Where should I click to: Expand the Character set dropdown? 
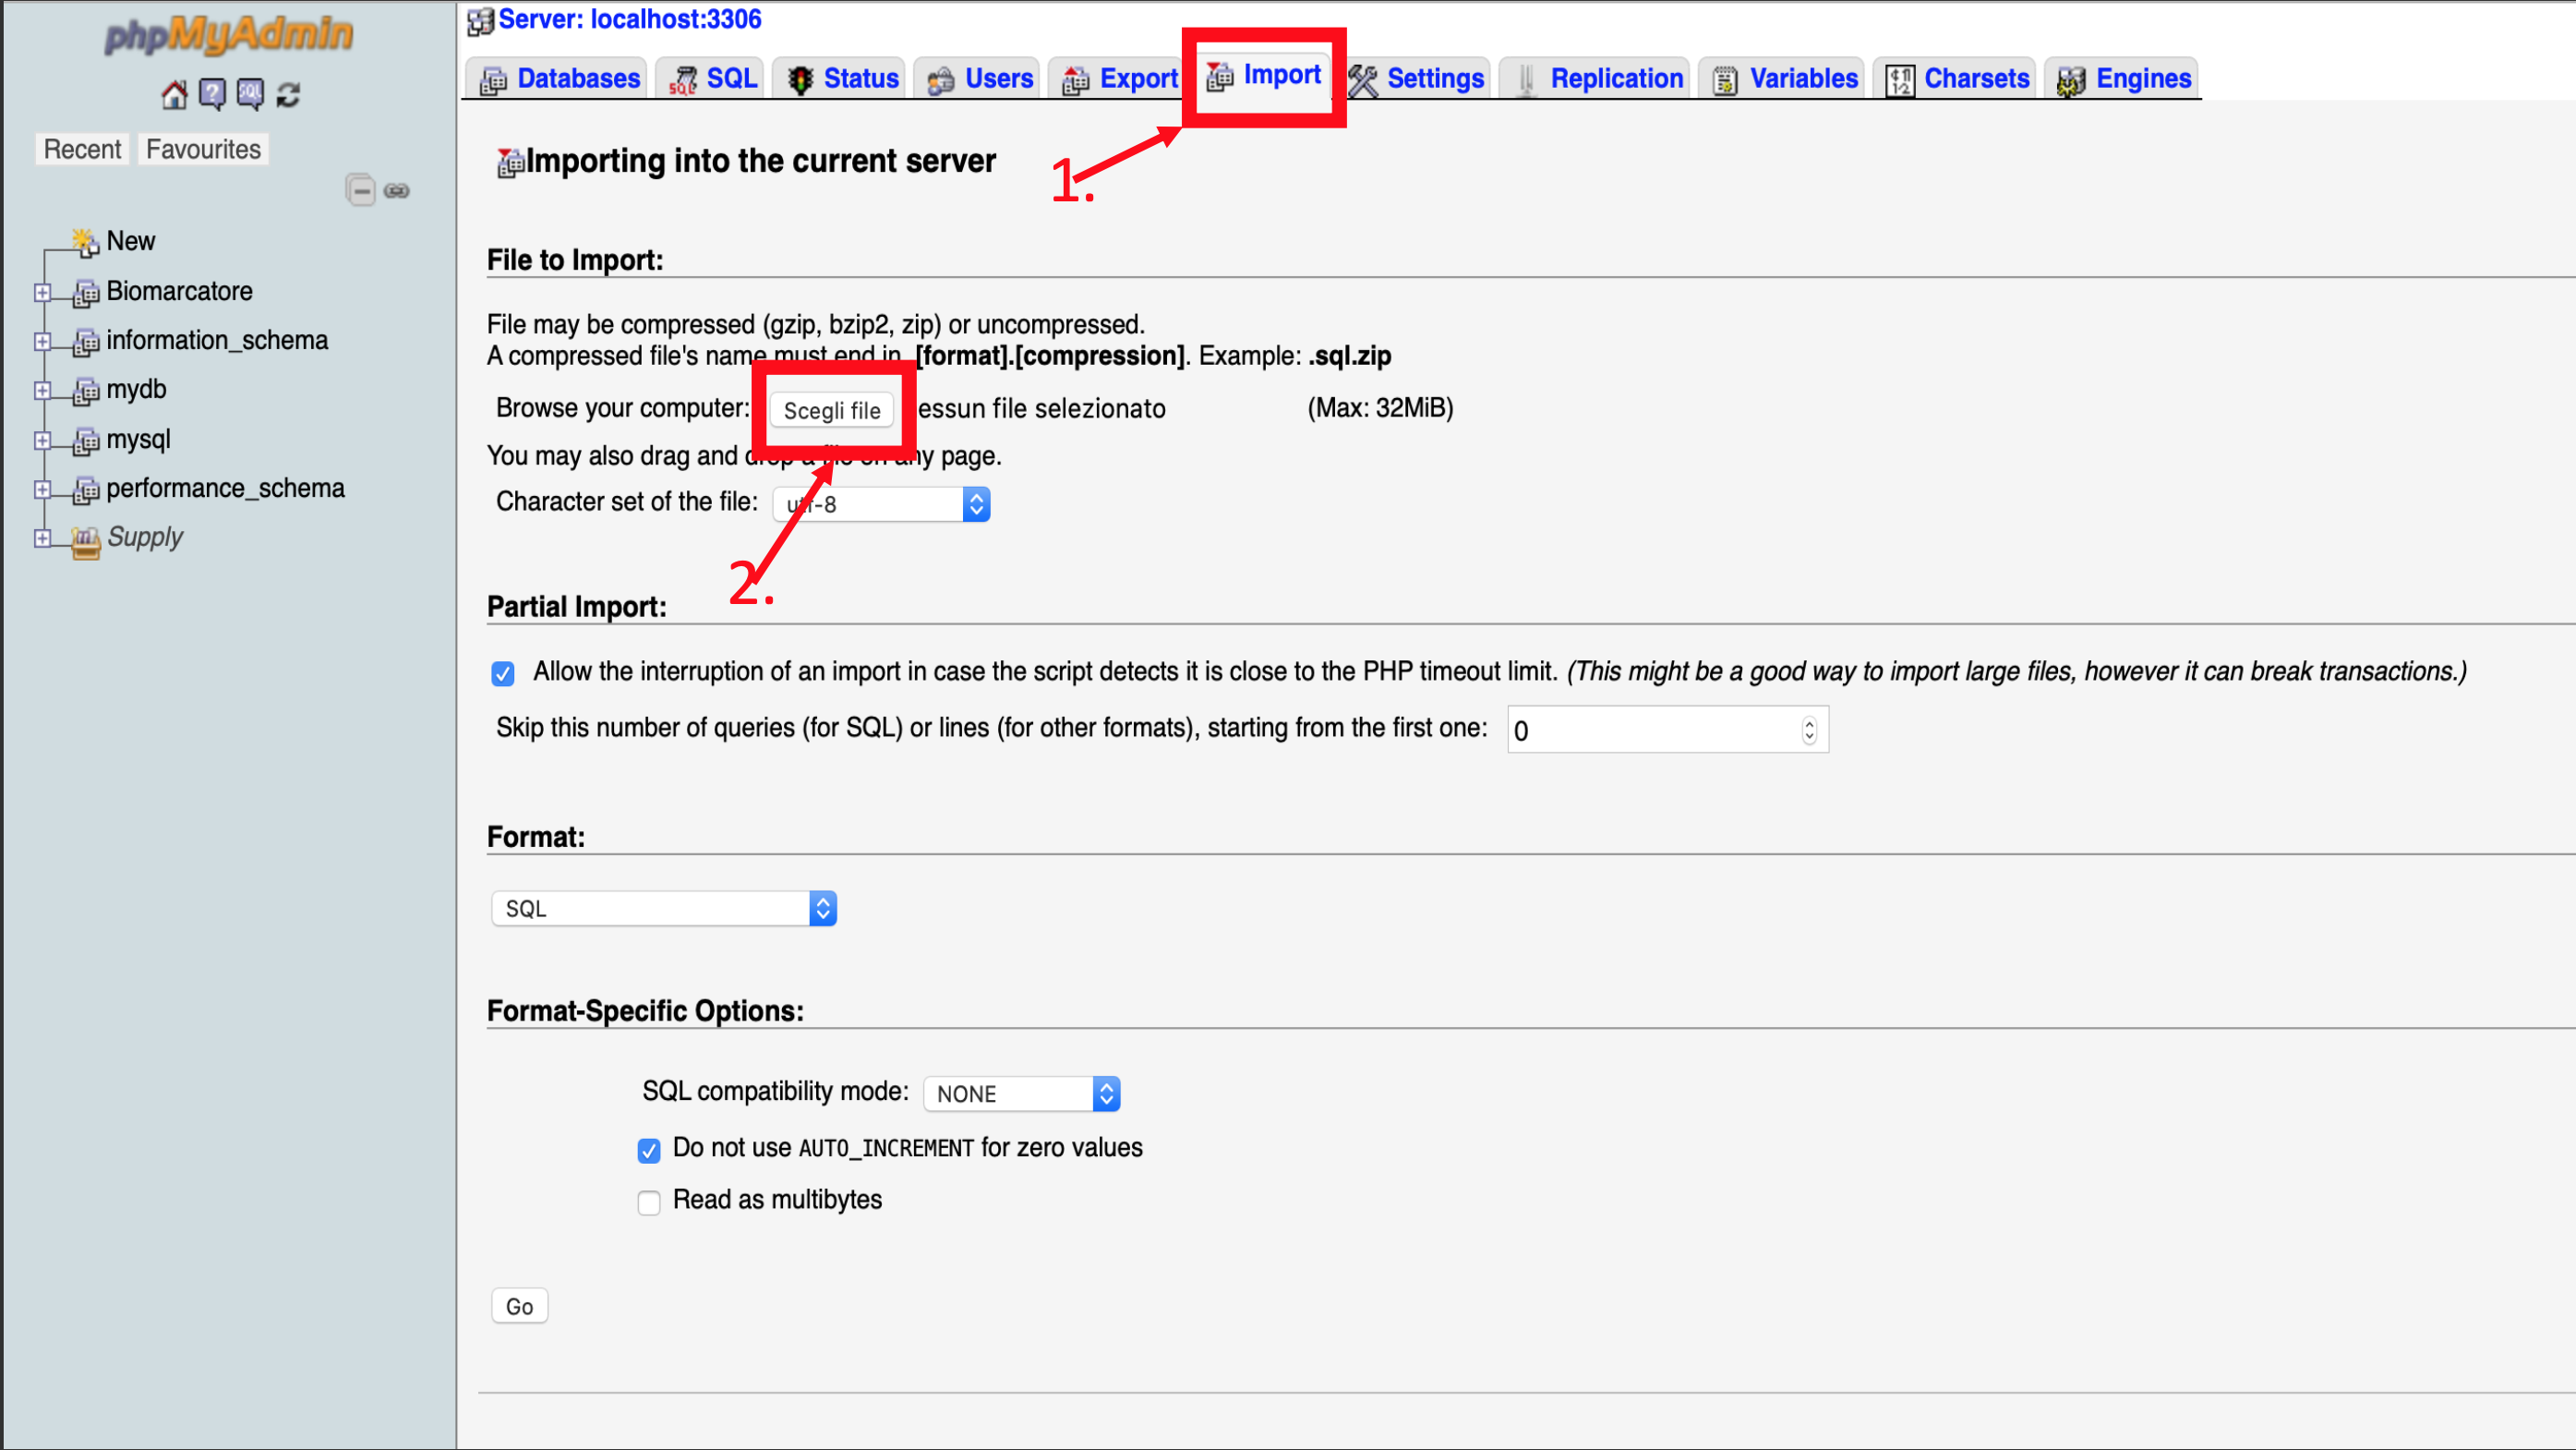(x=973, y=502)
